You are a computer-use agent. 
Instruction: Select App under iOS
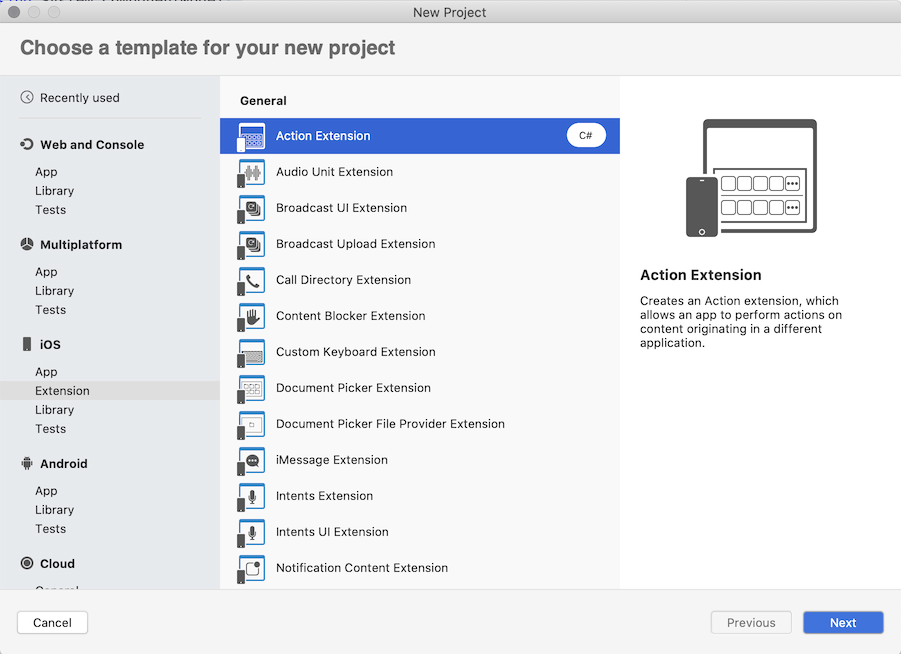click(46, 372)
